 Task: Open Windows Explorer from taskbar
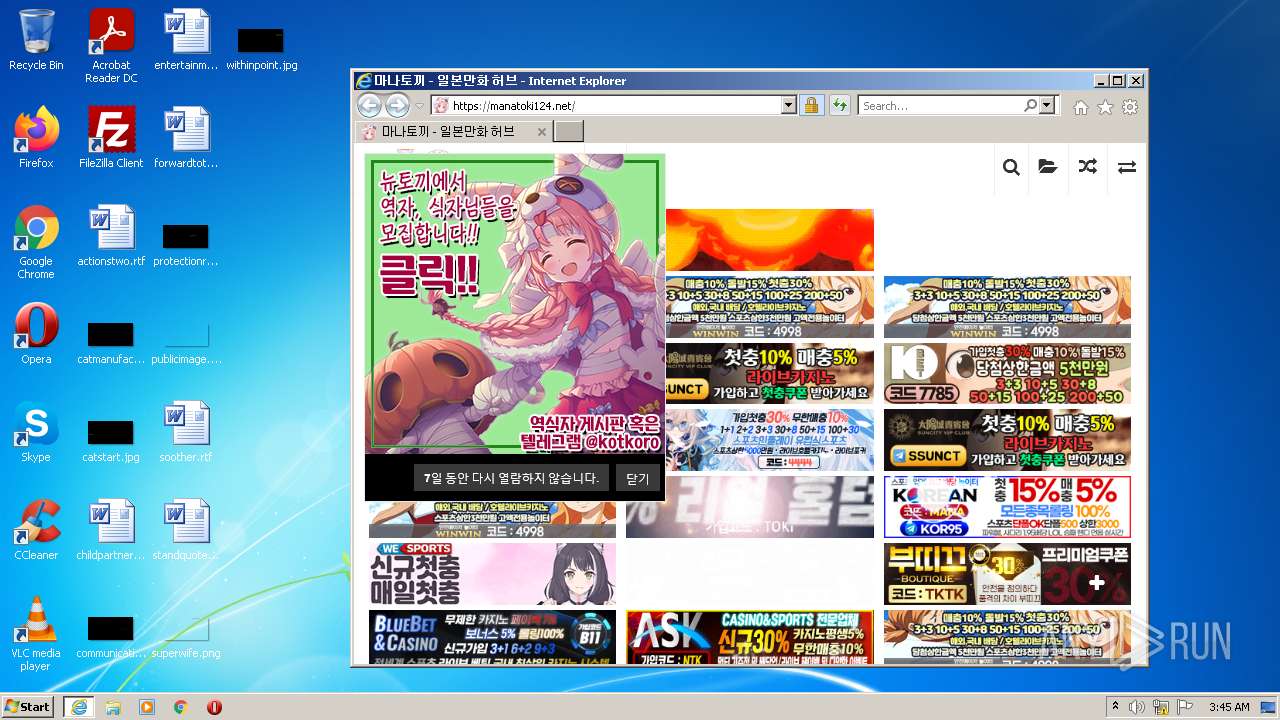(x=113, y=707)
